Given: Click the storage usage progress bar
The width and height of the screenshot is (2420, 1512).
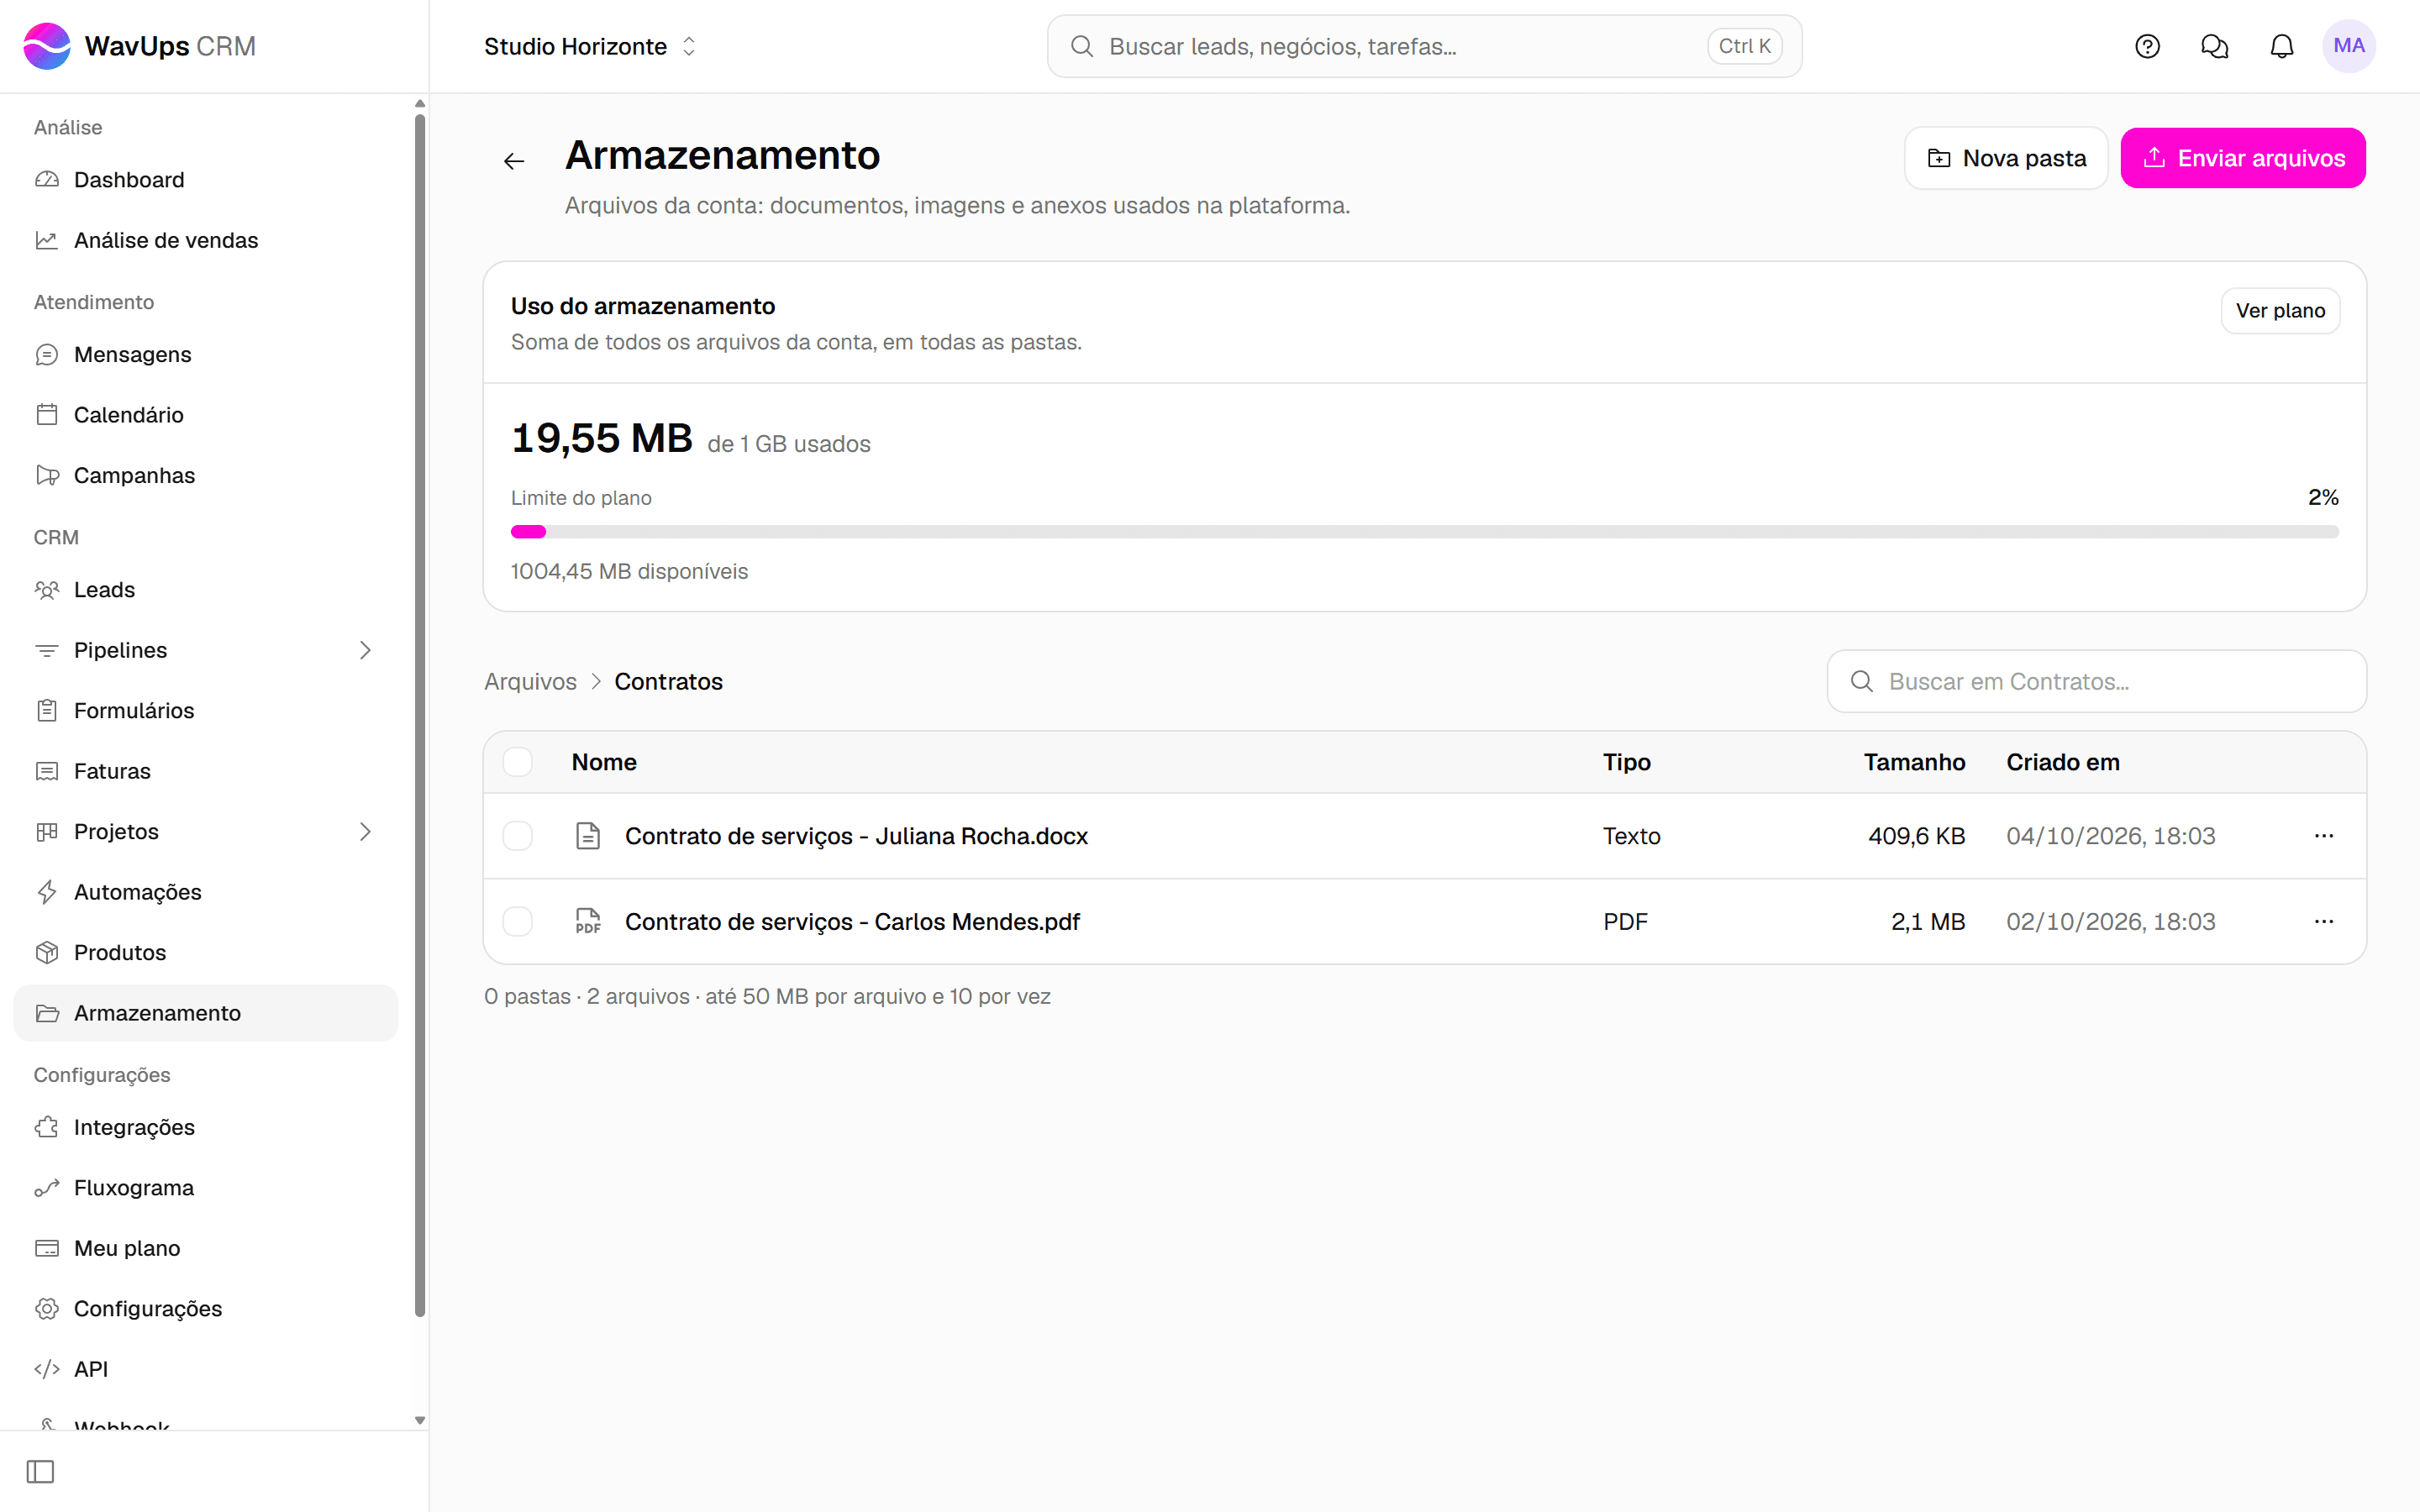Looking at the screenshot, I should [x=1424, y=532].
